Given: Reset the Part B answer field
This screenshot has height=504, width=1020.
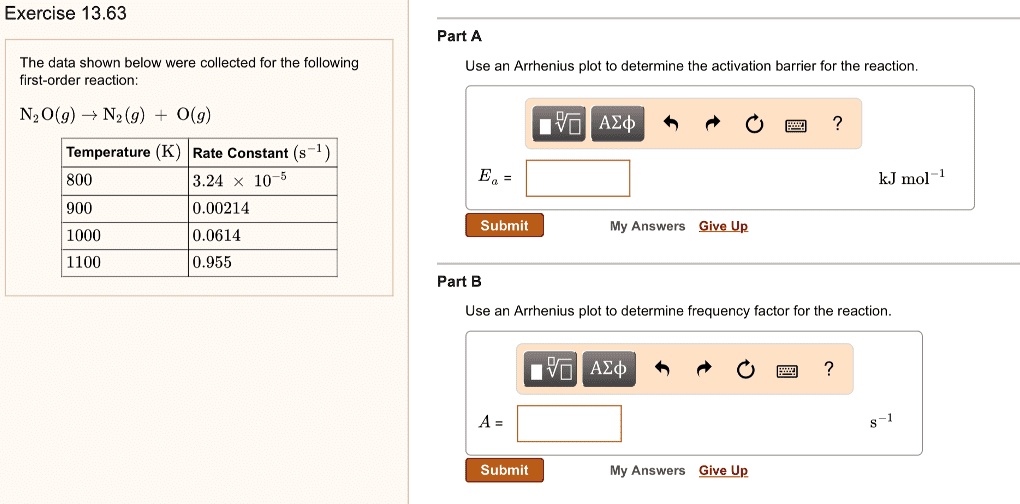Looking at the screenshot, I should pos(744,370).
